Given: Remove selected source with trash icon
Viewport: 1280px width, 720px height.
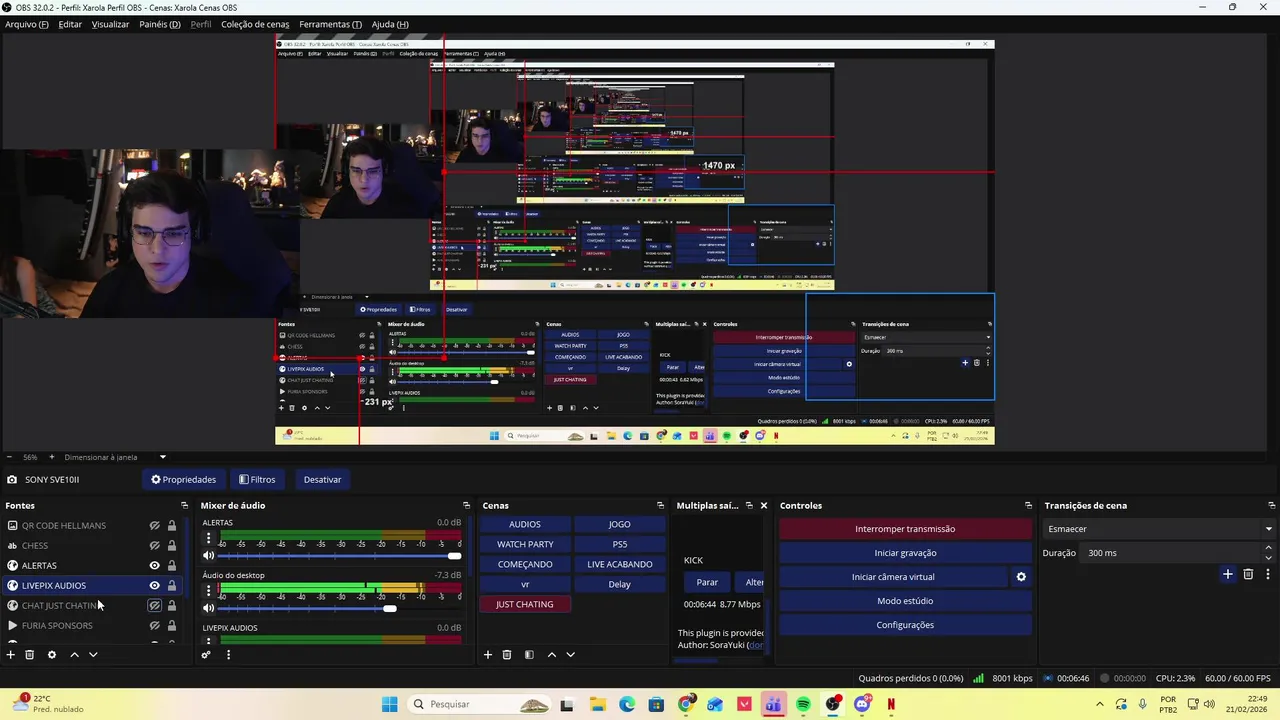Looking at the screenshot, I should 30,655.
